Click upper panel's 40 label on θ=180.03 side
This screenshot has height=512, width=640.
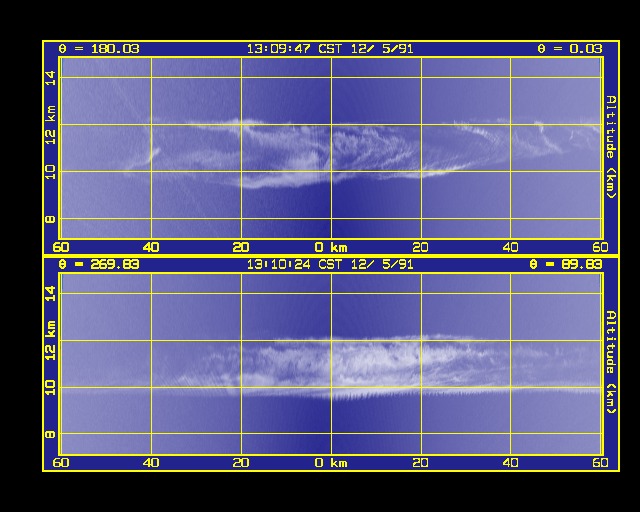click(x=151, y=247)
